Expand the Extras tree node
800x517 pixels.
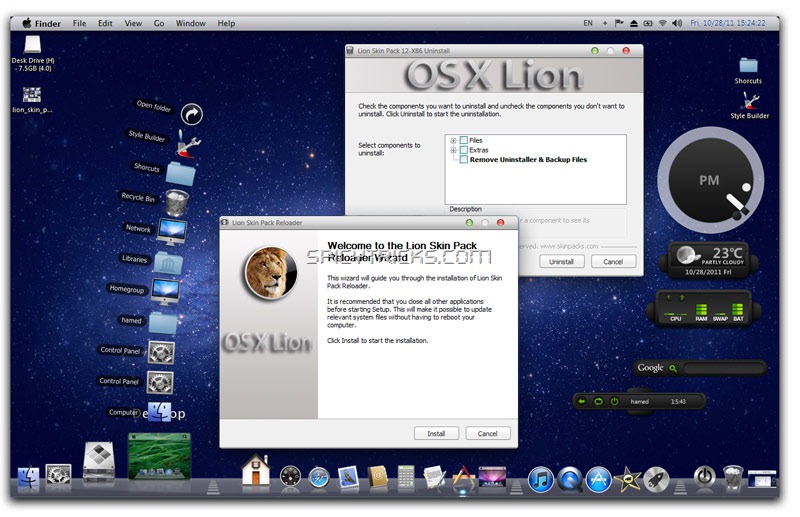453,150
